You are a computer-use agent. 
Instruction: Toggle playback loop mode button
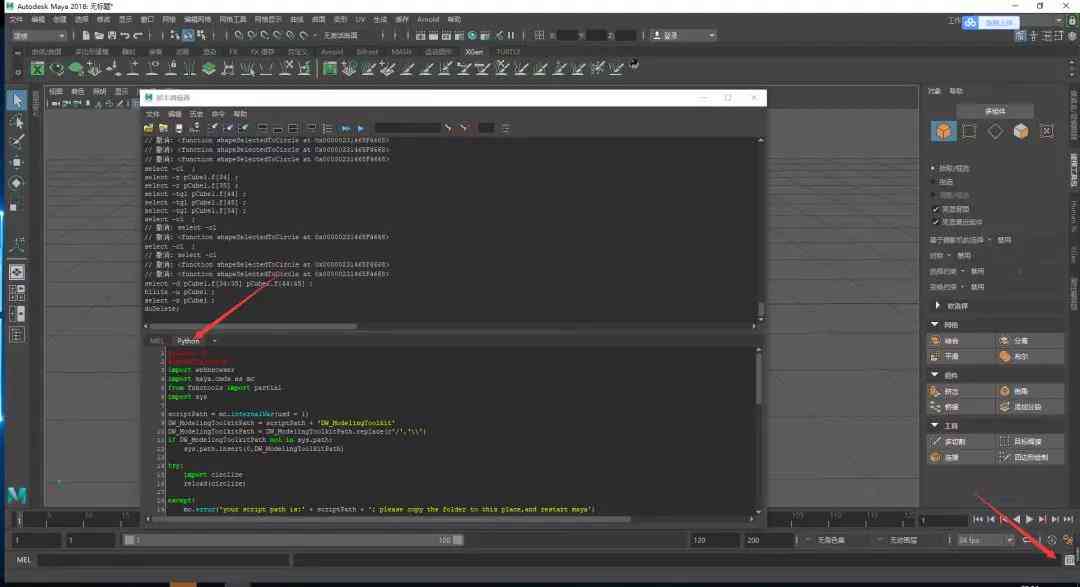(1030, 540)
